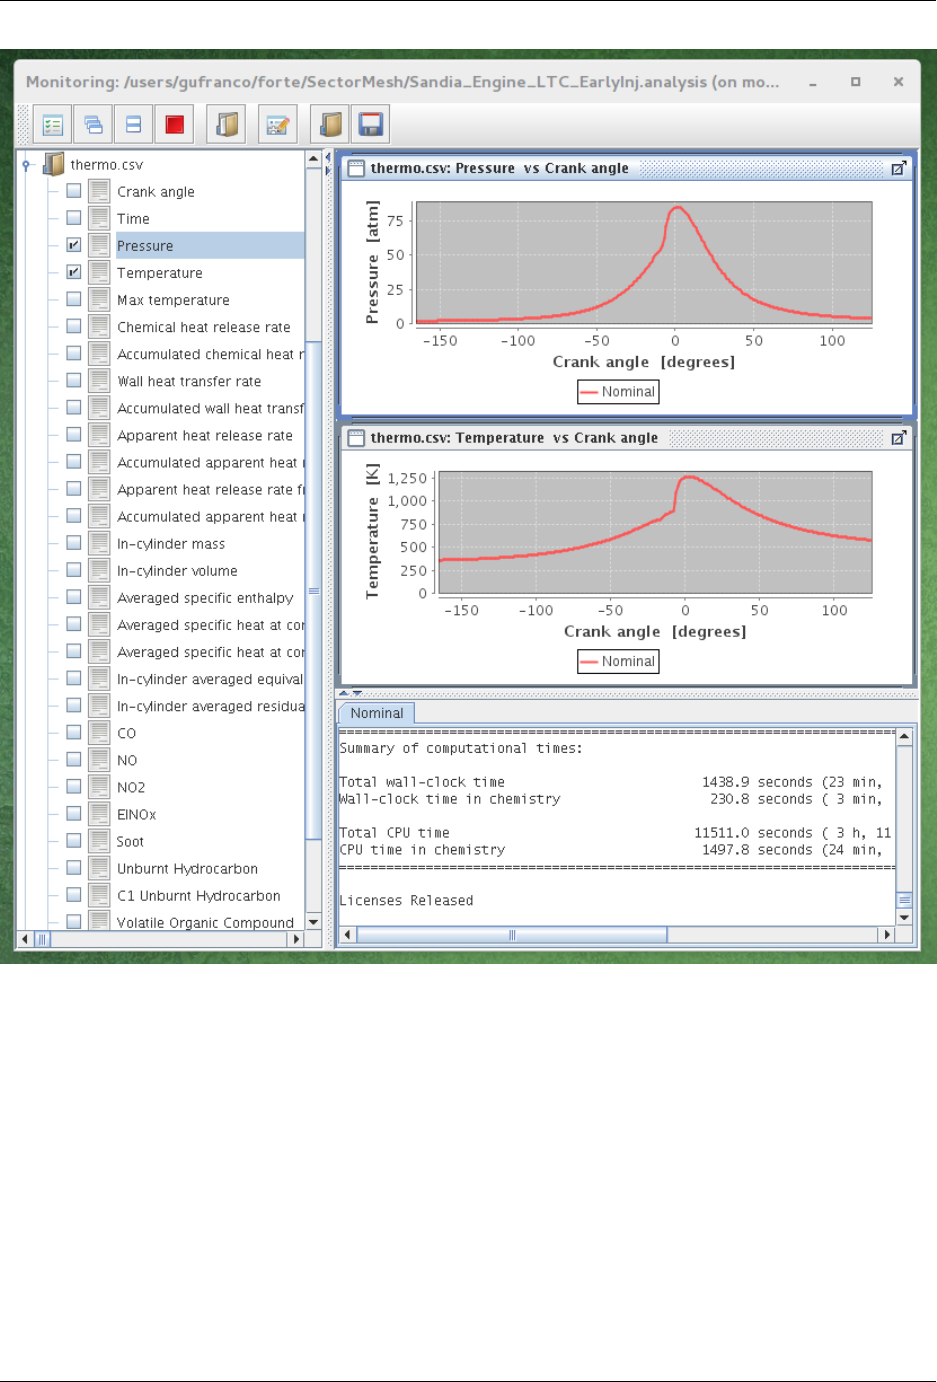The width and height of the screenshot is (937, 1382).
Task: Tick the Max temperature checkbox
Action: pos(74,299)
